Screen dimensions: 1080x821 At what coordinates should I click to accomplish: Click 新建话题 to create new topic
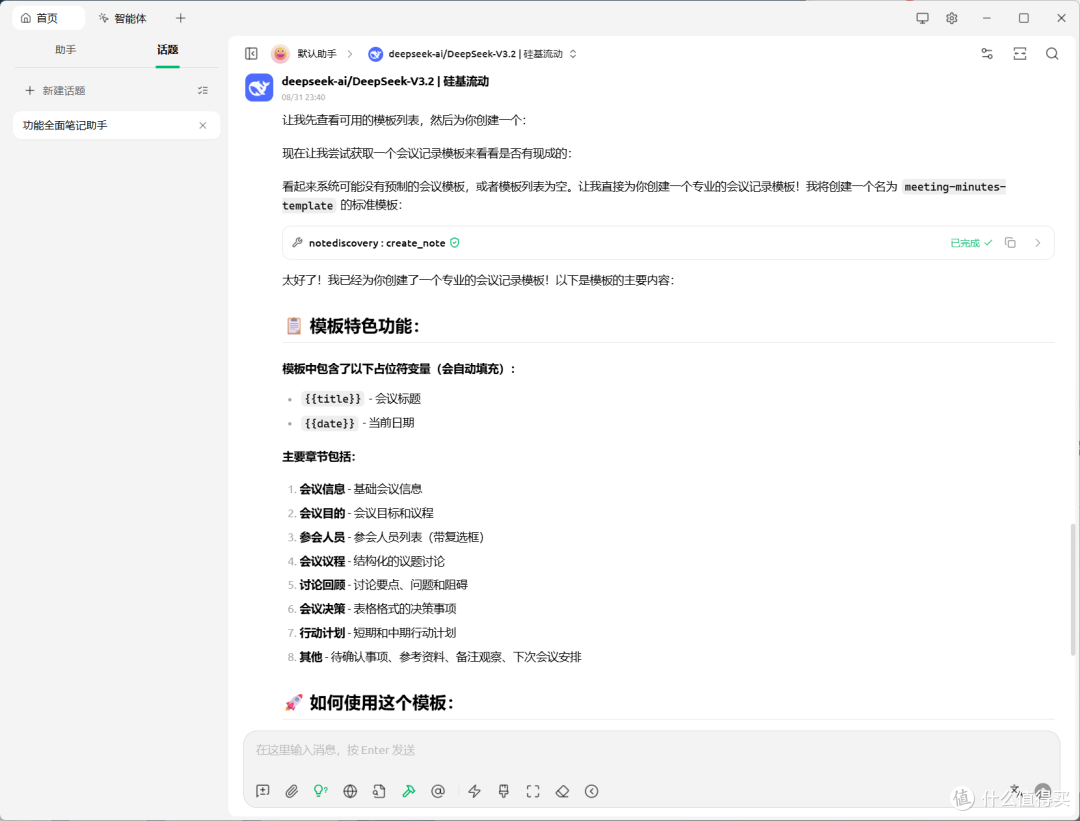coord(55,90)
